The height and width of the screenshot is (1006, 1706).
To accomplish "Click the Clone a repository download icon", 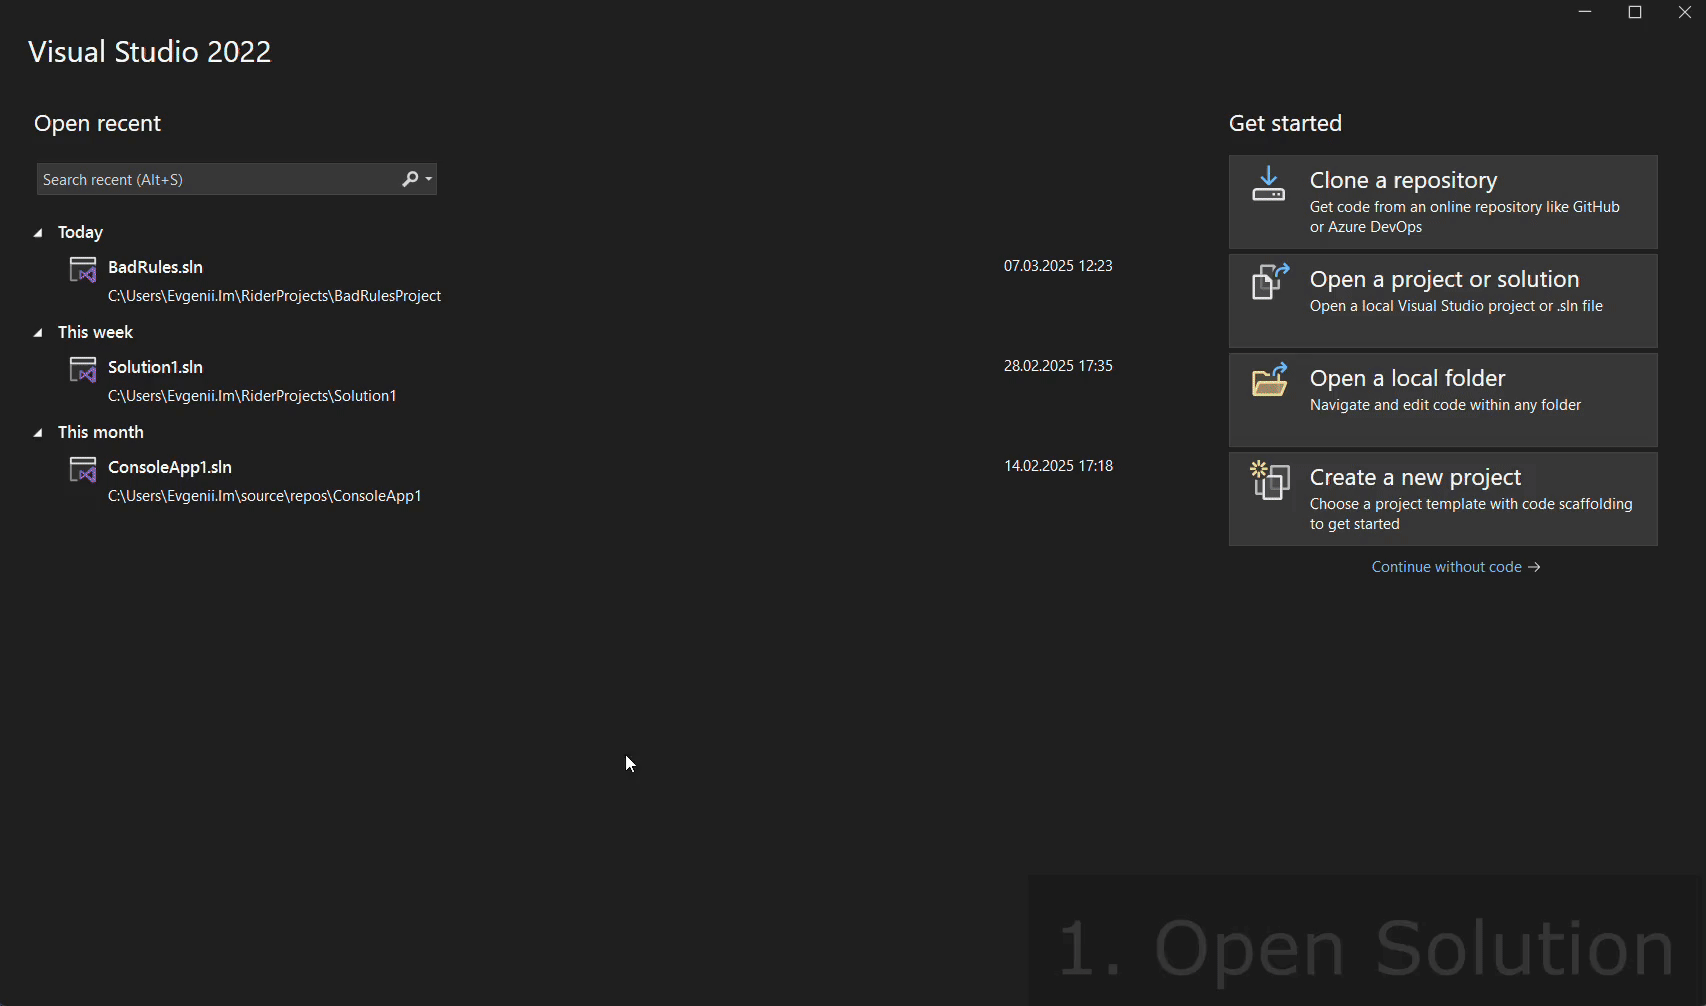I will [x=1269, y=184].
